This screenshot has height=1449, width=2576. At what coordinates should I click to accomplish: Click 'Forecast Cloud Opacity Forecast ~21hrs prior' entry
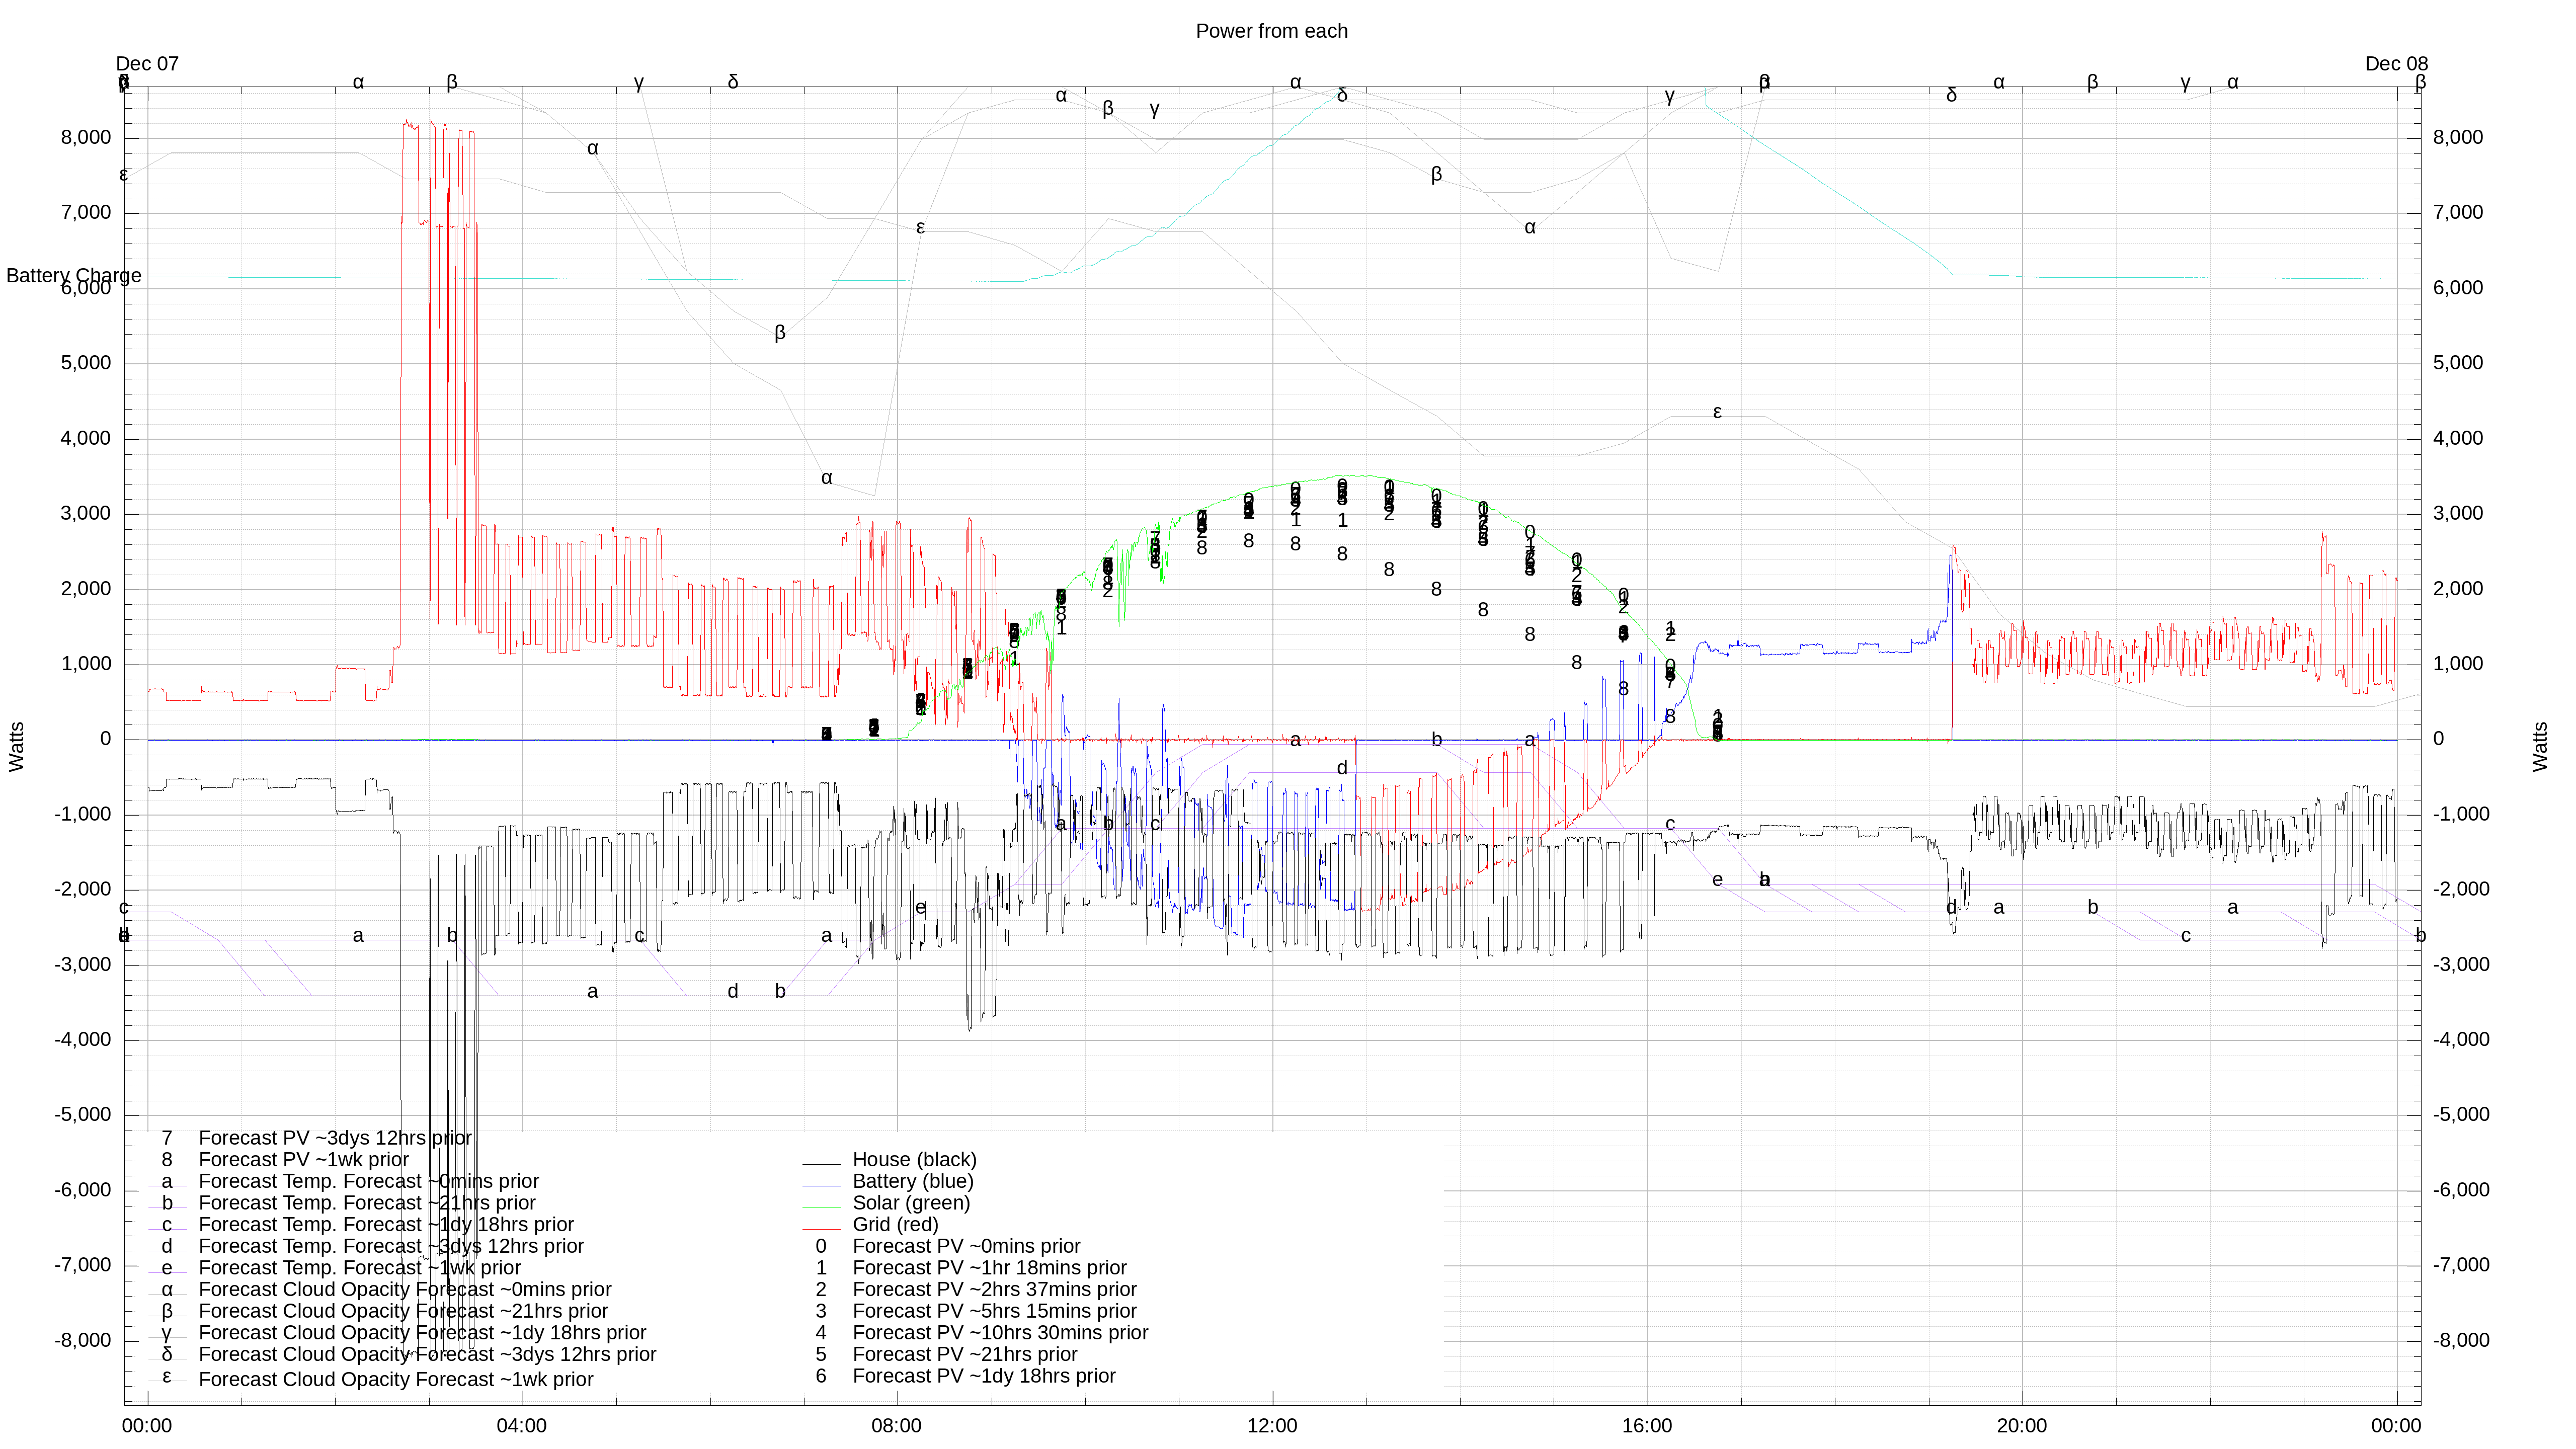(403, 1311)
